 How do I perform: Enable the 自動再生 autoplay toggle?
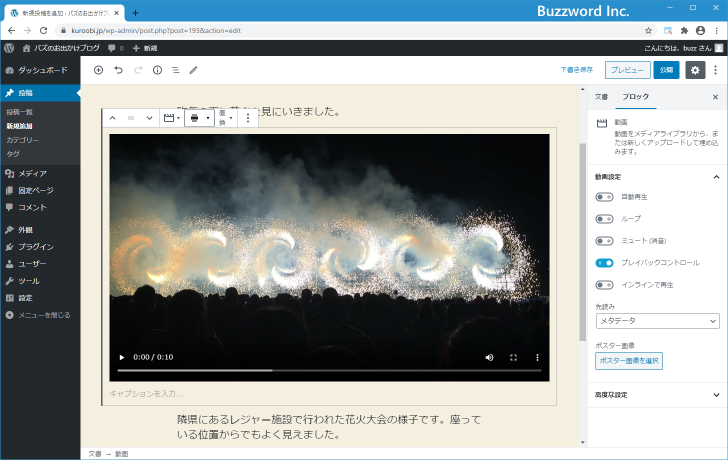604,197
